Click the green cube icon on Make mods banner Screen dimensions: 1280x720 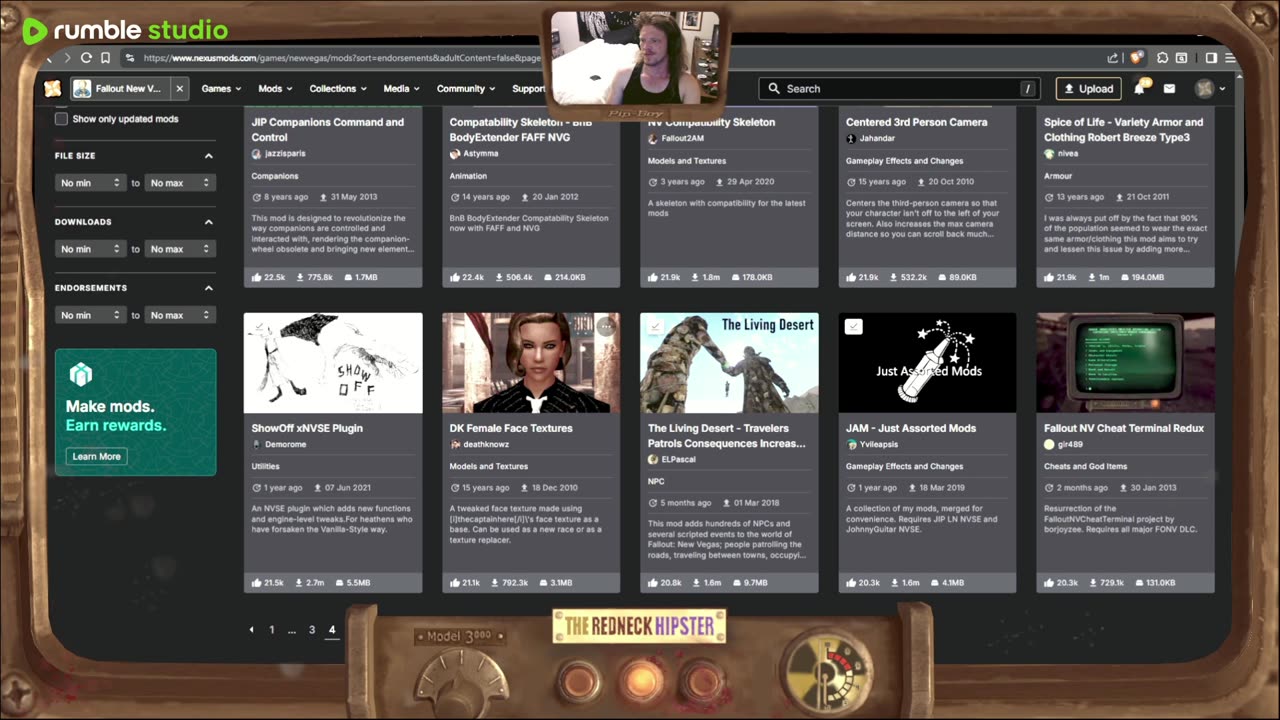click(81, 376)
